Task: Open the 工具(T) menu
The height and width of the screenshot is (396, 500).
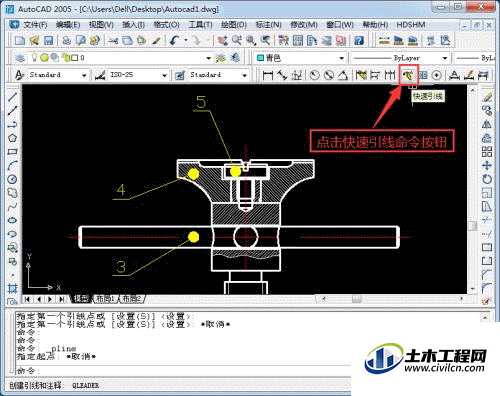Action: pos(200,25)
